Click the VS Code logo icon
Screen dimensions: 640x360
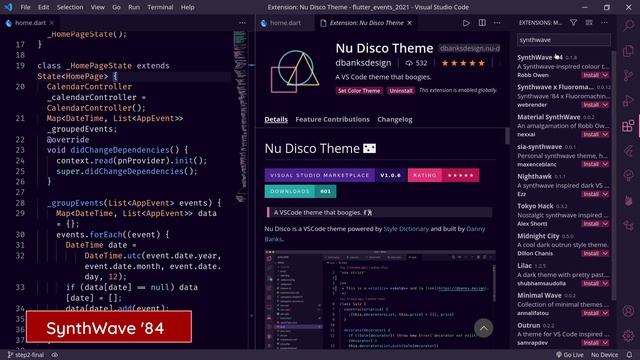[x=8, y=7]
